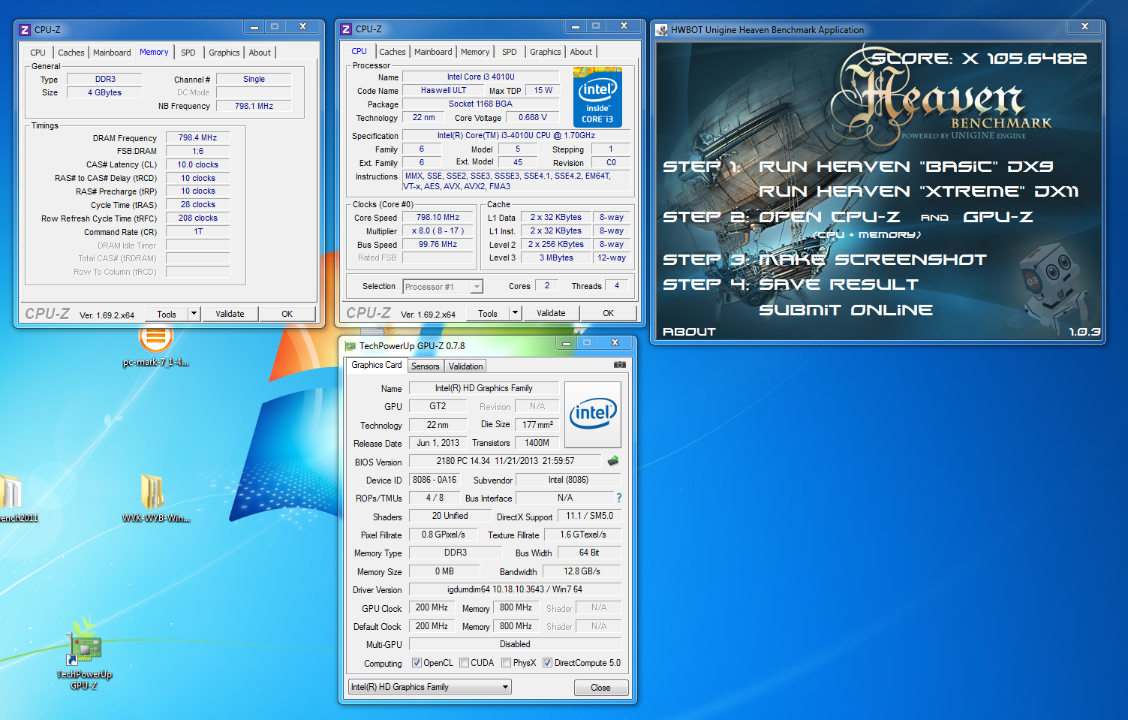Open About in Heaven benchmark app
This screenshot has width=1128, height=720.
(x=689, y=332)
